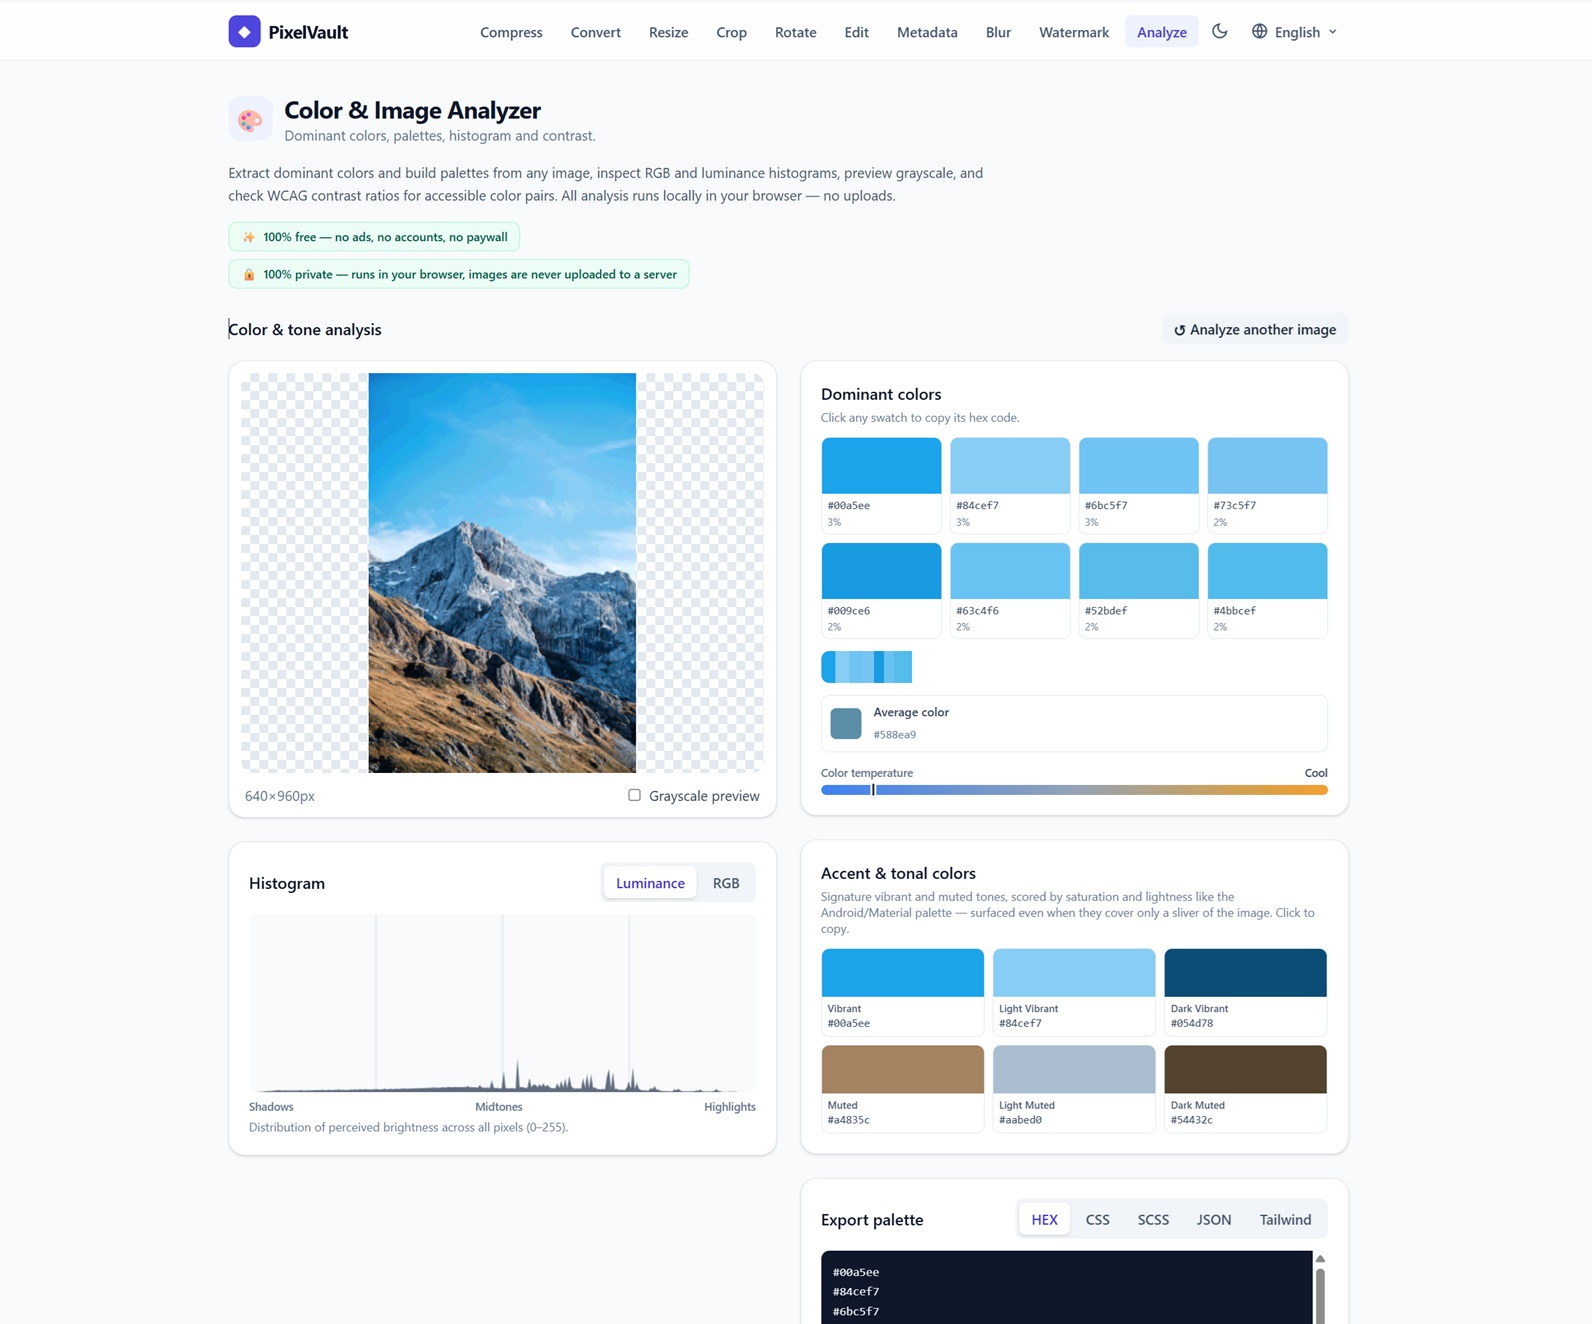
Task: Select the Tailwind export tab
Action: [1285, 1219]
